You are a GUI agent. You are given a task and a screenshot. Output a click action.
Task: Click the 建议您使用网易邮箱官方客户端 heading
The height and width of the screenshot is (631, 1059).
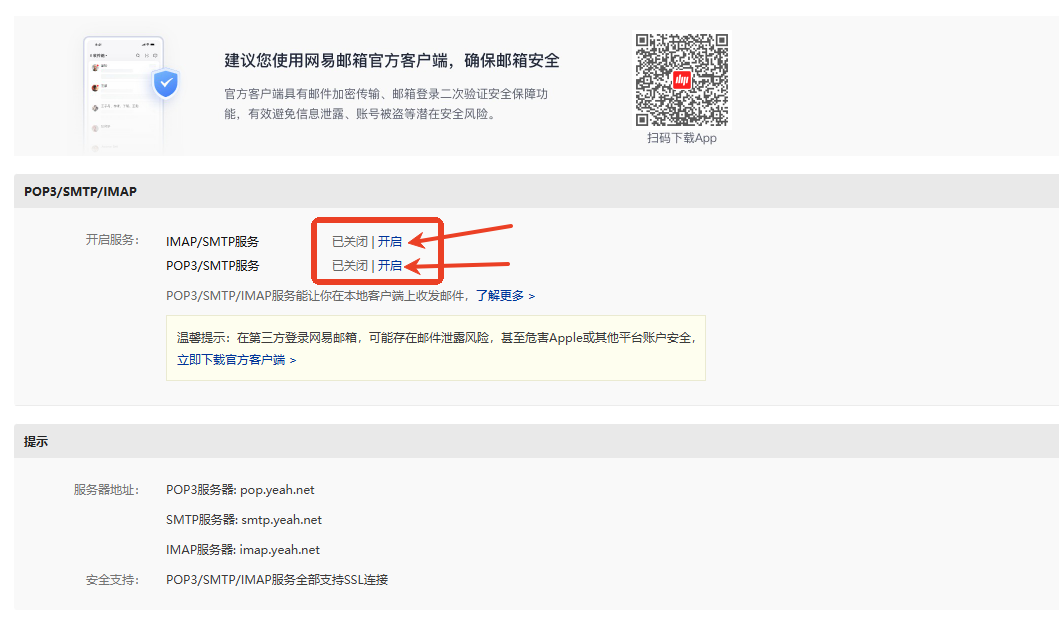point(392,61)
